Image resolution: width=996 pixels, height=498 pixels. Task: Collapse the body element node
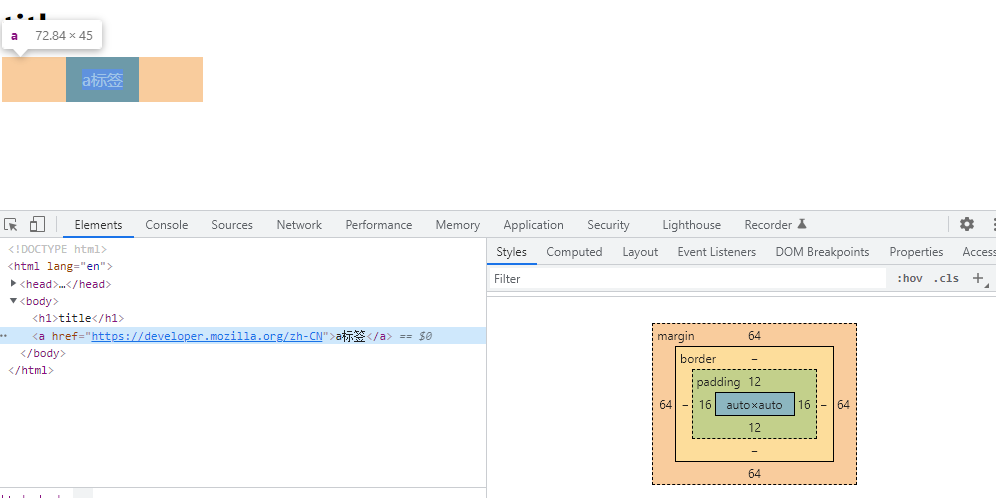pyautogui.click(x=13, y=300)
